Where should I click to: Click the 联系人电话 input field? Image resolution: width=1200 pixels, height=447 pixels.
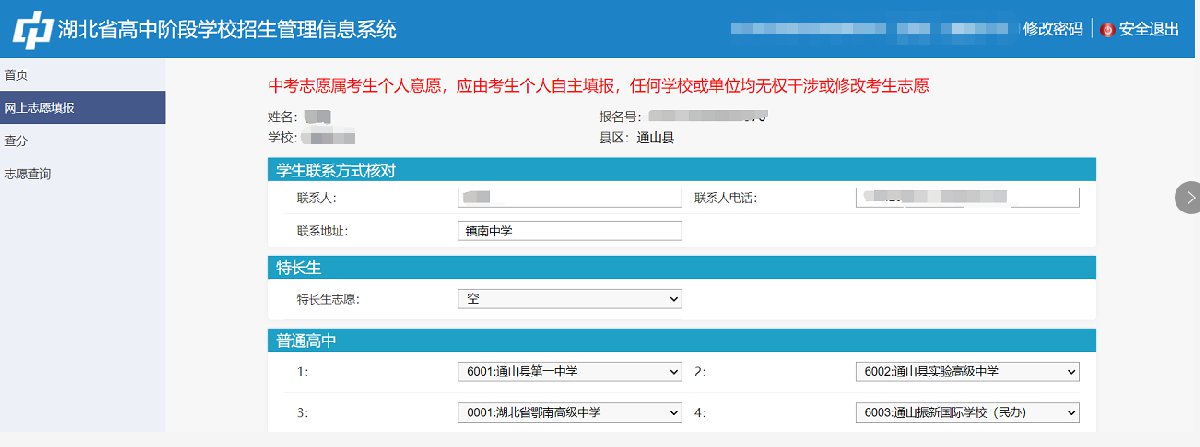pyautogui.click(x=968, y=197)
